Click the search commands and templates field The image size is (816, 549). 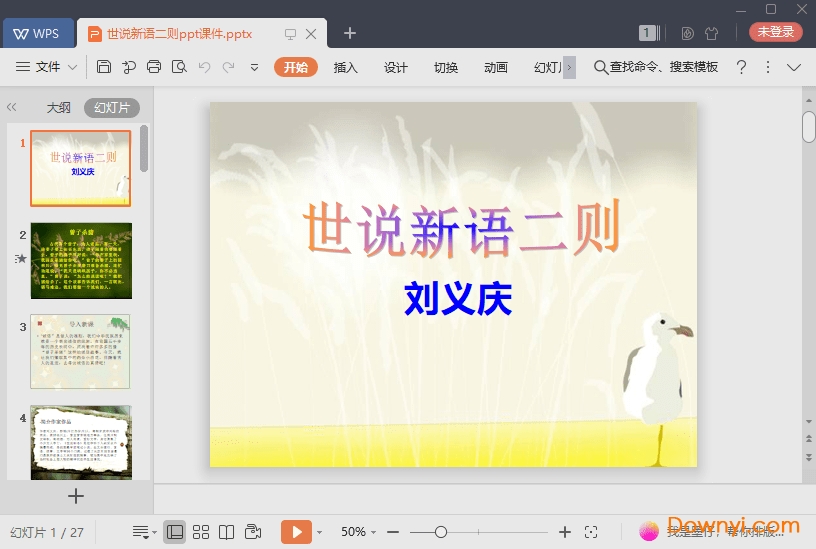tap(656, 67)
